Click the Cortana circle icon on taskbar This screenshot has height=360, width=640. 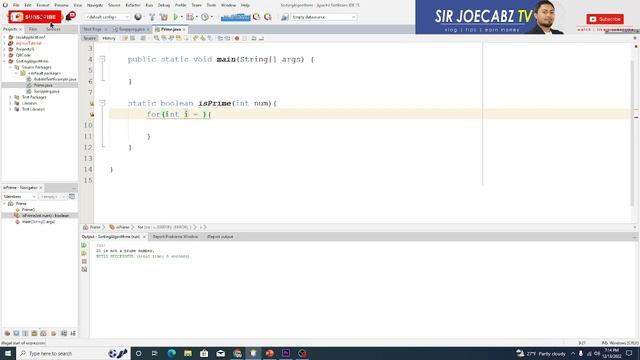click(138, 353)
